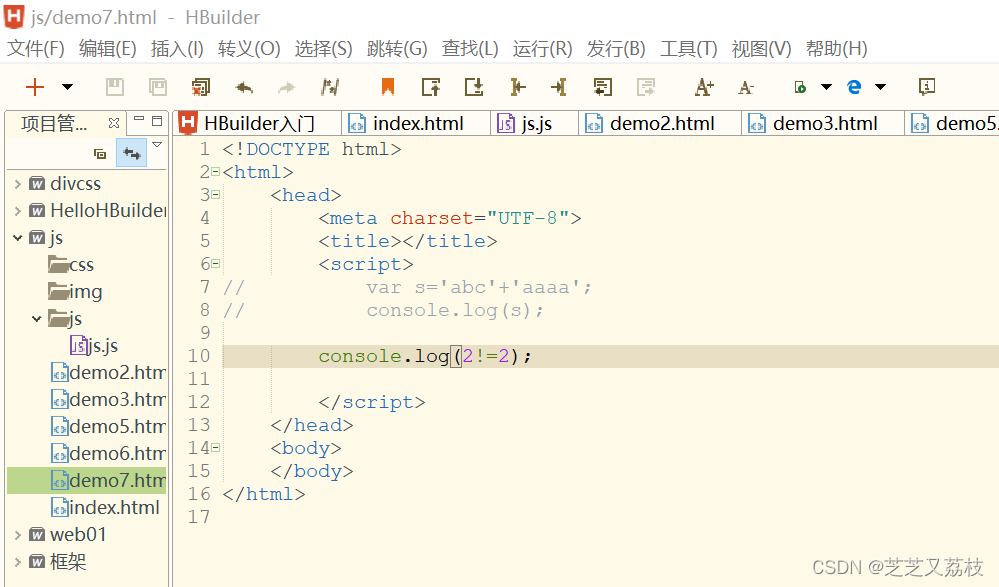Close the project manager panel tab
999x587 pixels.
point(114,123)
